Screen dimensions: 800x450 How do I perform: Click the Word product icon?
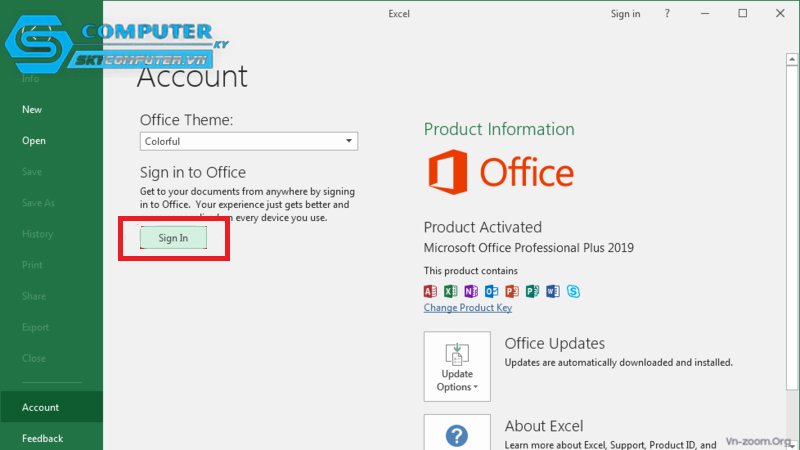coord(553,291)
